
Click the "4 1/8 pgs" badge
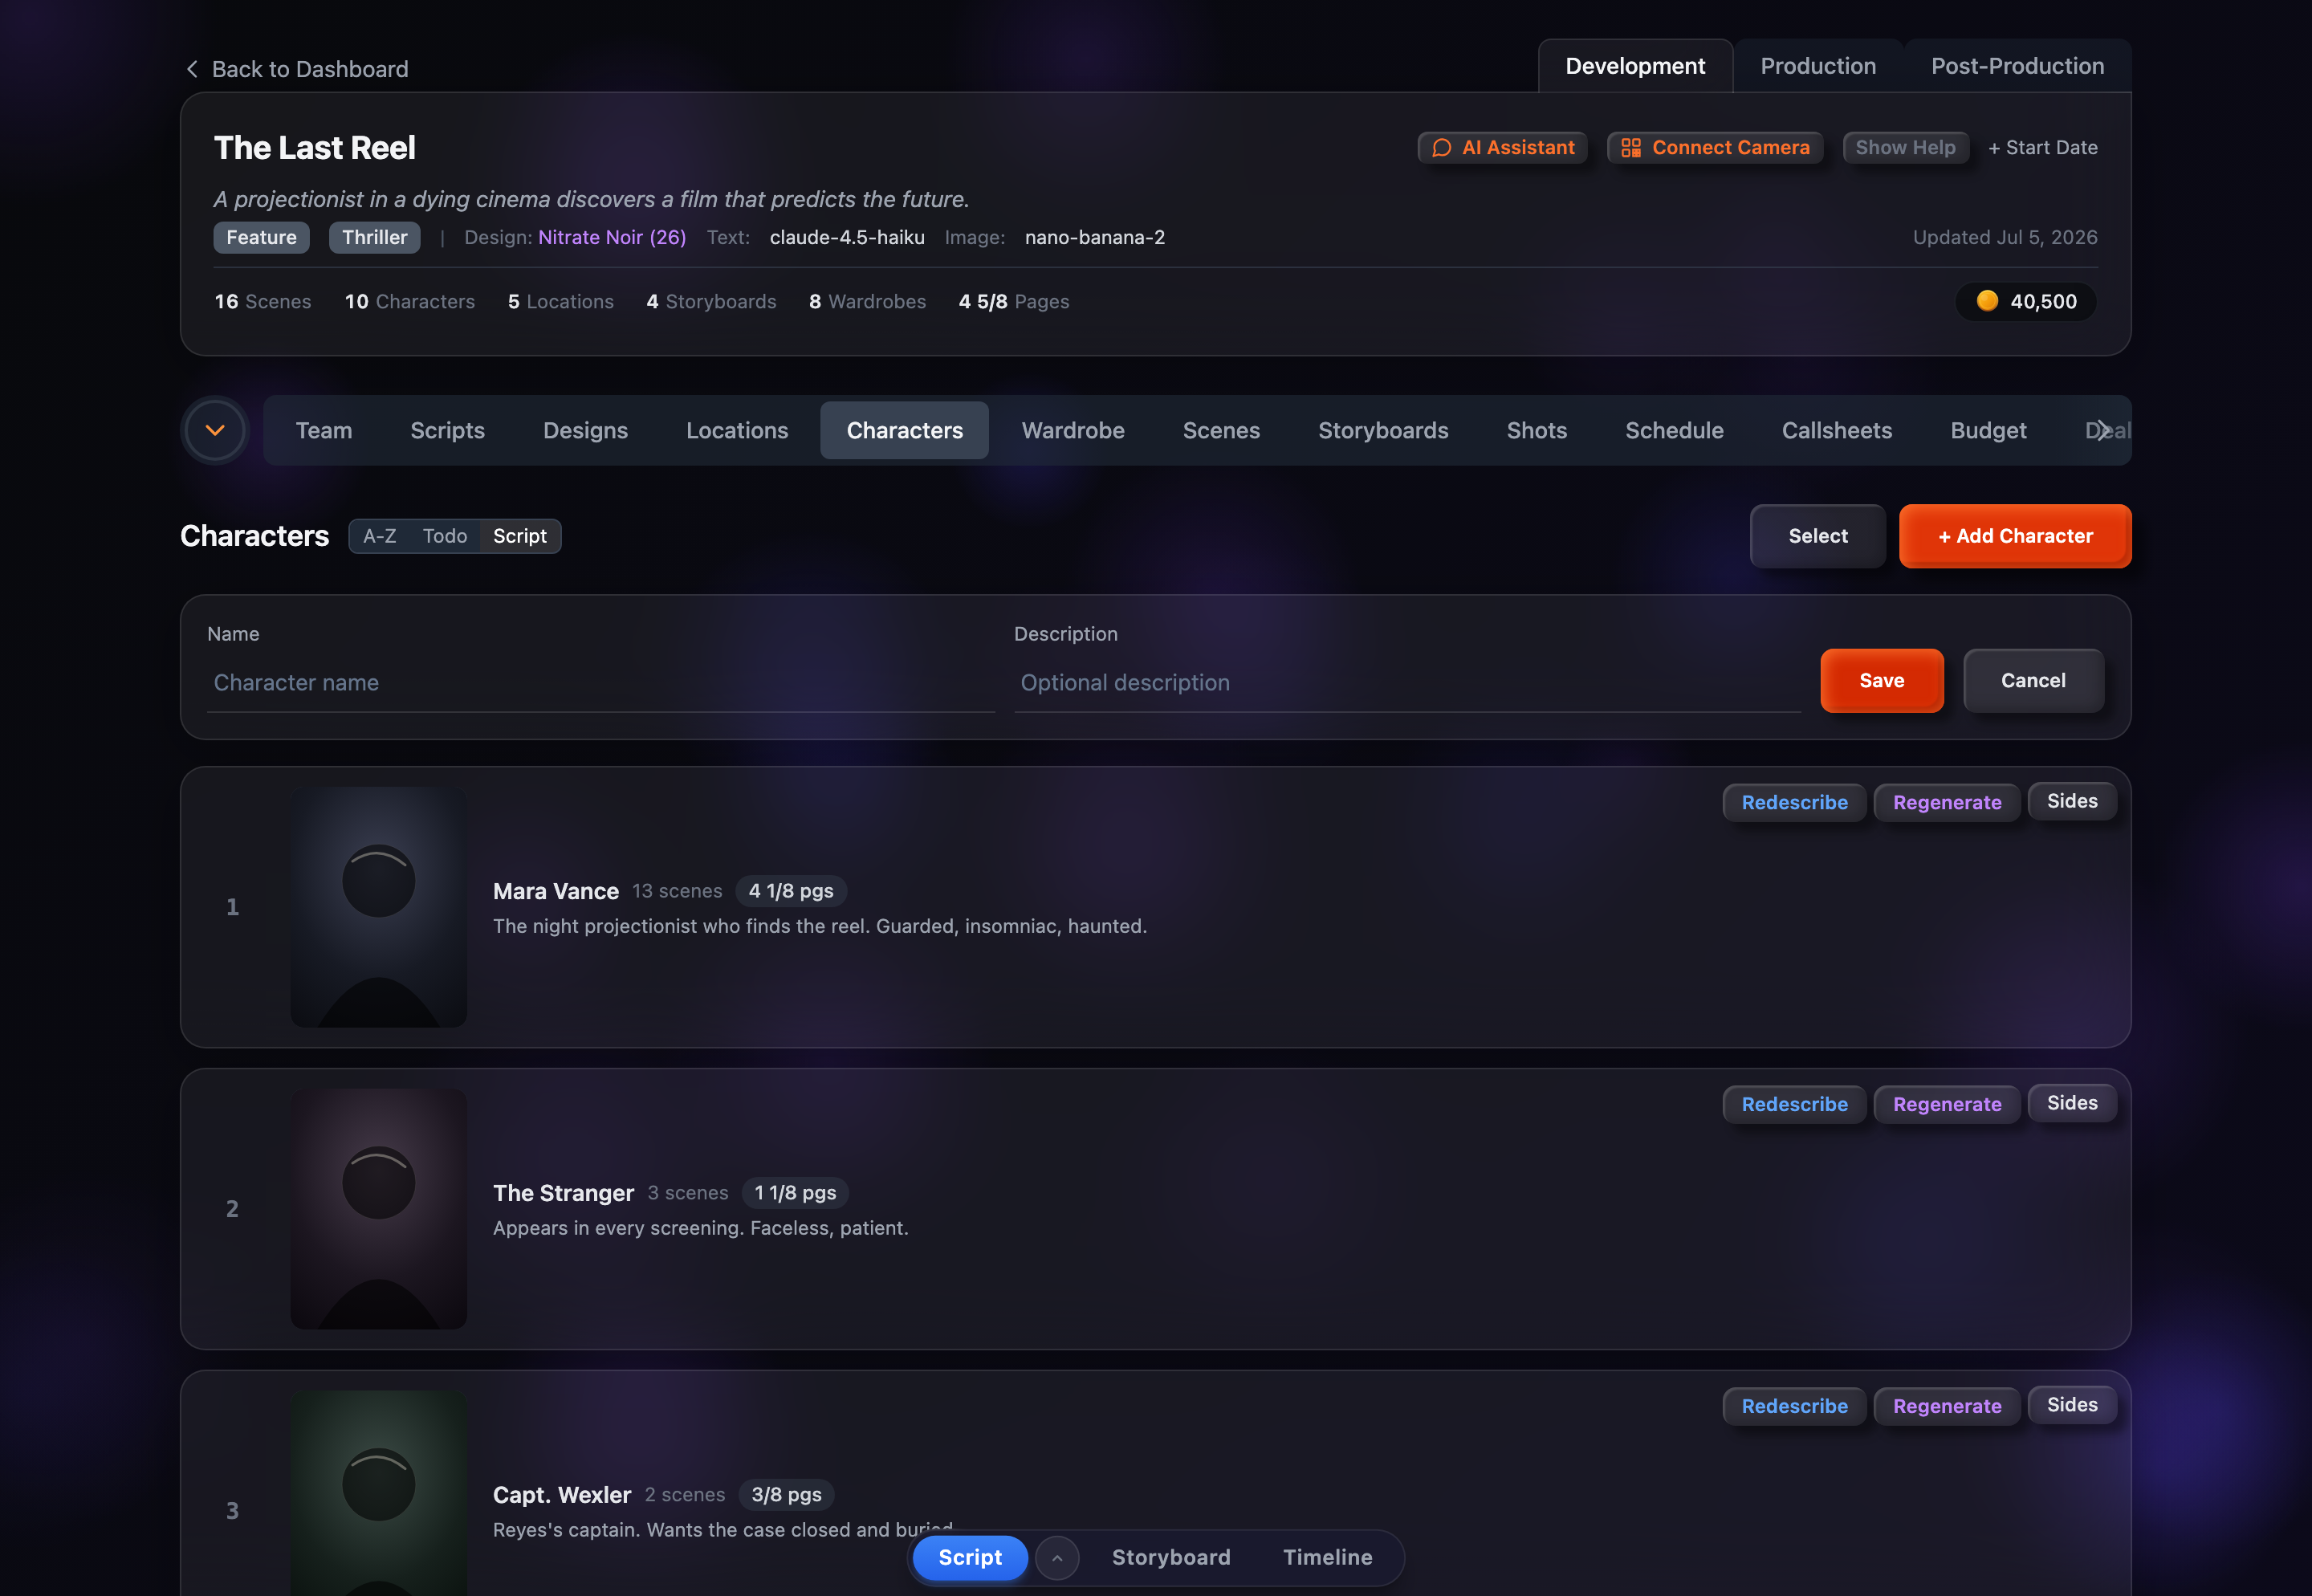pyautogui.click(x=791, y=891)
